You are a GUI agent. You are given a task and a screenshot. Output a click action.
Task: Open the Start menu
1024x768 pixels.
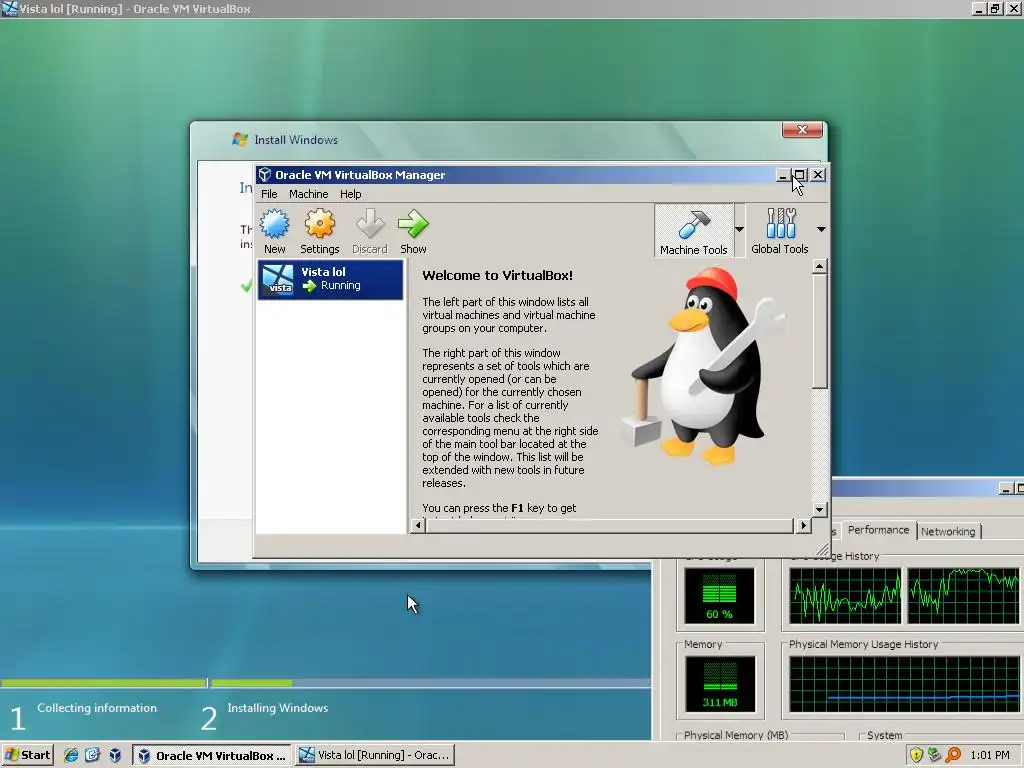(x=27, y=755)
